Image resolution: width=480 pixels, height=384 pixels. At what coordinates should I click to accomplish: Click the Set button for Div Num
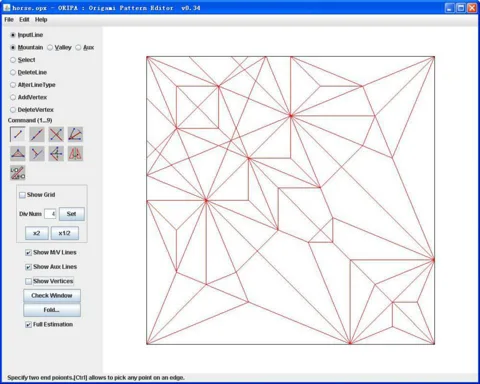(x=72, y=214)
